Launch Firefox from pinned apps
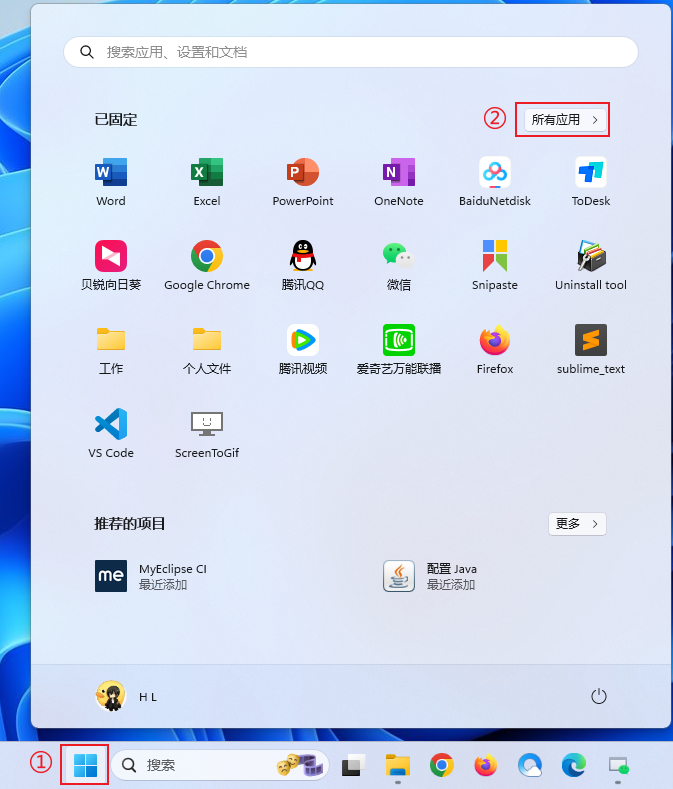Screen dimensions: 673x789 point(495,350)
